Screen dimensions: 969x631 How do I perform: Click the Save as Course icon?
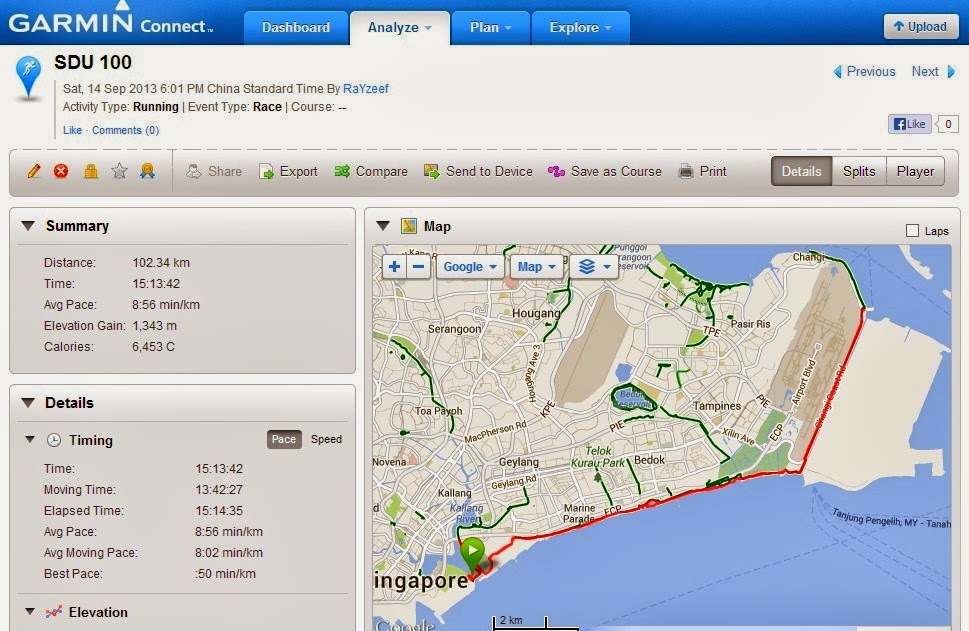click(x=556, y=171)
